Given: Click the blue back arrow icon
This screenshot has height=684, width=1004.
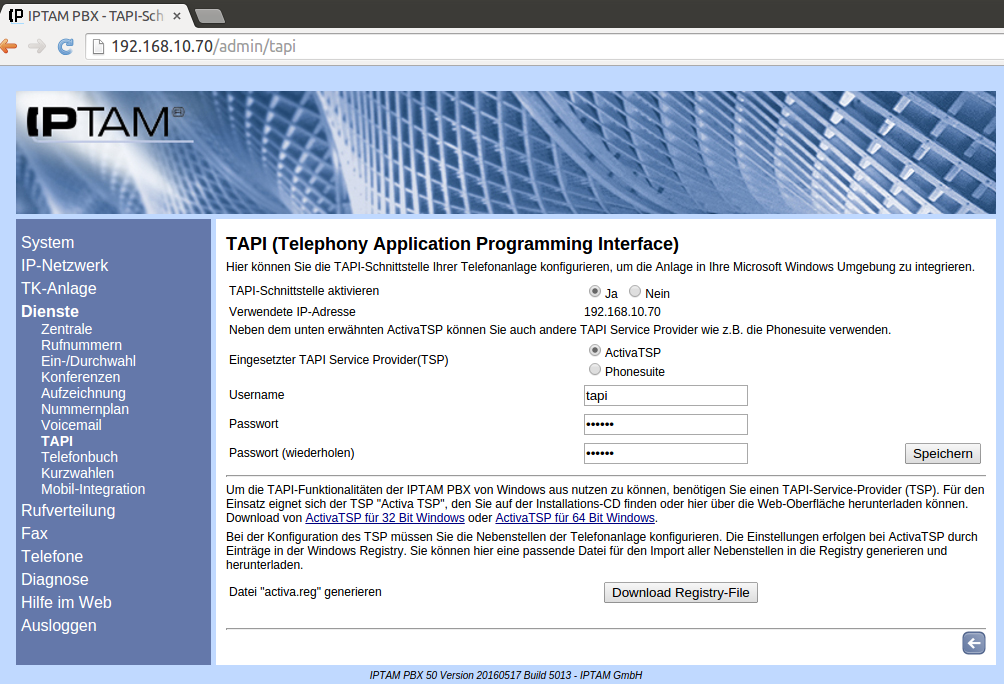Looking at the screenshot, I should [x=973, y=643].
